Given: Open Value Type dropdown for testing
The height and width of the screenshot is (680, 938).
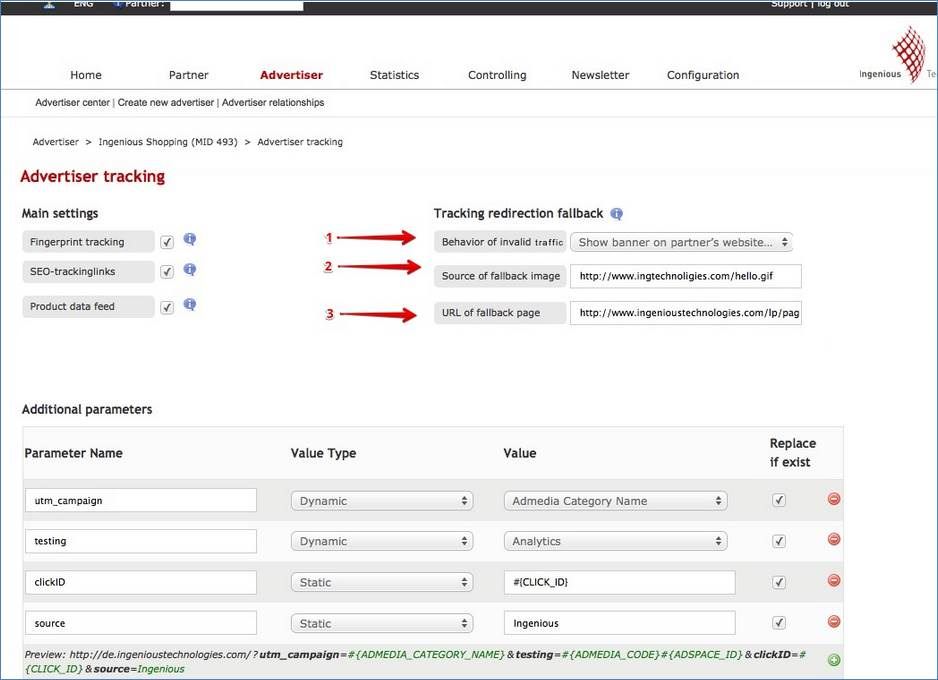Looking at the screenshot, I should [x=382, y=541].
